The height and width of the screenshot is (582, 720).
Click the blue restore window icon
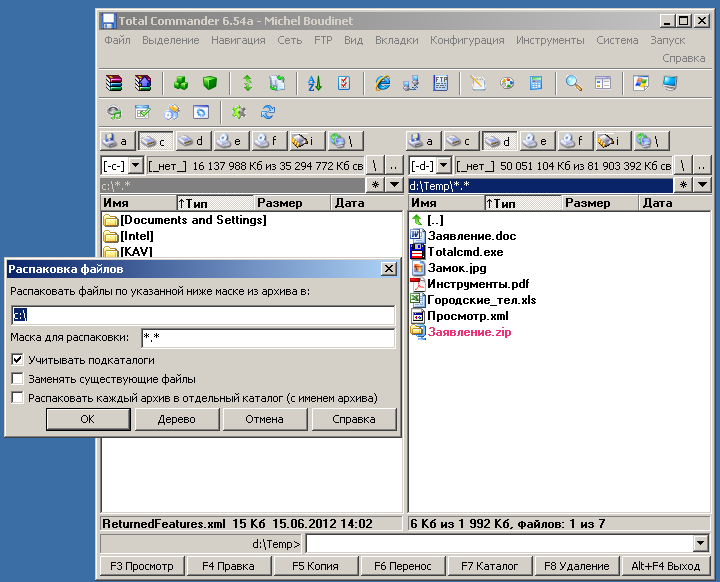pos(201,112)
